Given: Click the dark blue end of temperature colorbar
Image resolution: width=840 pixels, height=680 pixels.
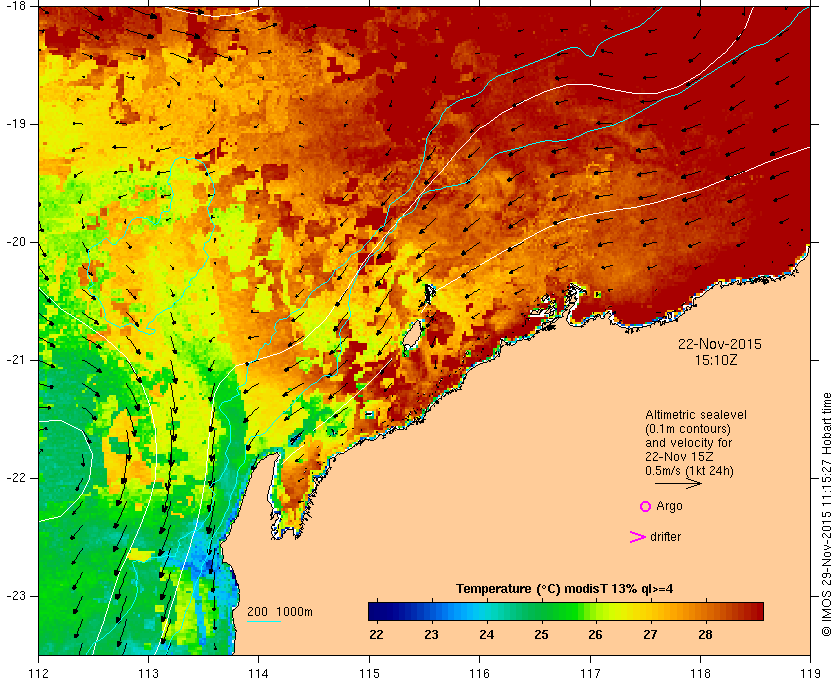Looking at the screenshot, I should pyautogui.click(x=375, y=611).
